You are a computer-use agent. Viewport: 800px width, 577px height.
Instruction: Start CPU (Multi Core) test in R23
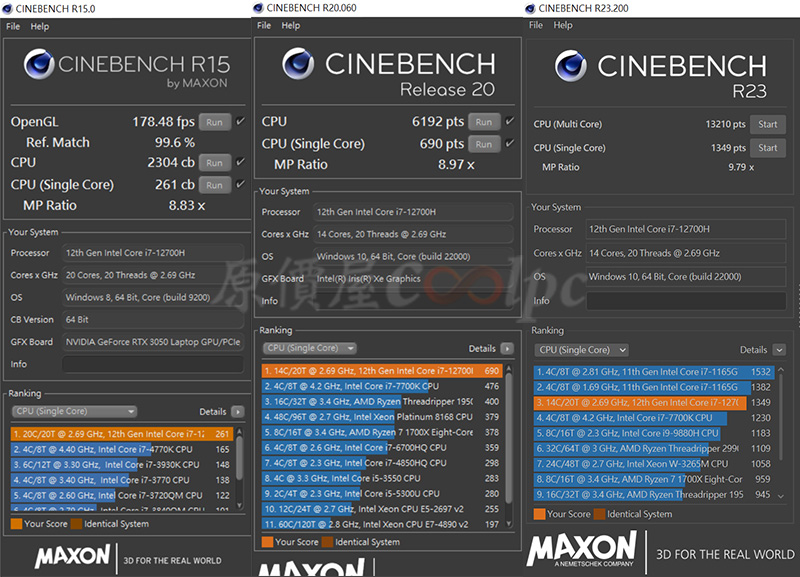tap(767, 124)
